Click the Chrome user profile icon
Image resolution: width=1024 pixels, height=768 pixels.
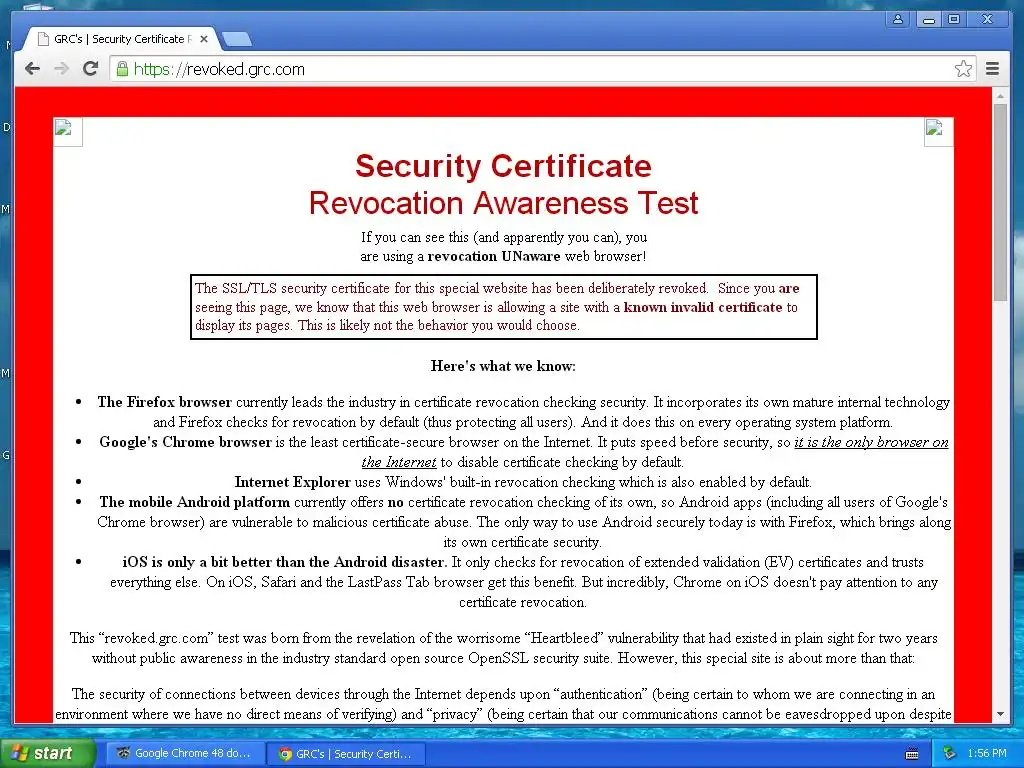pyautogui.click(x=898, y=19)
